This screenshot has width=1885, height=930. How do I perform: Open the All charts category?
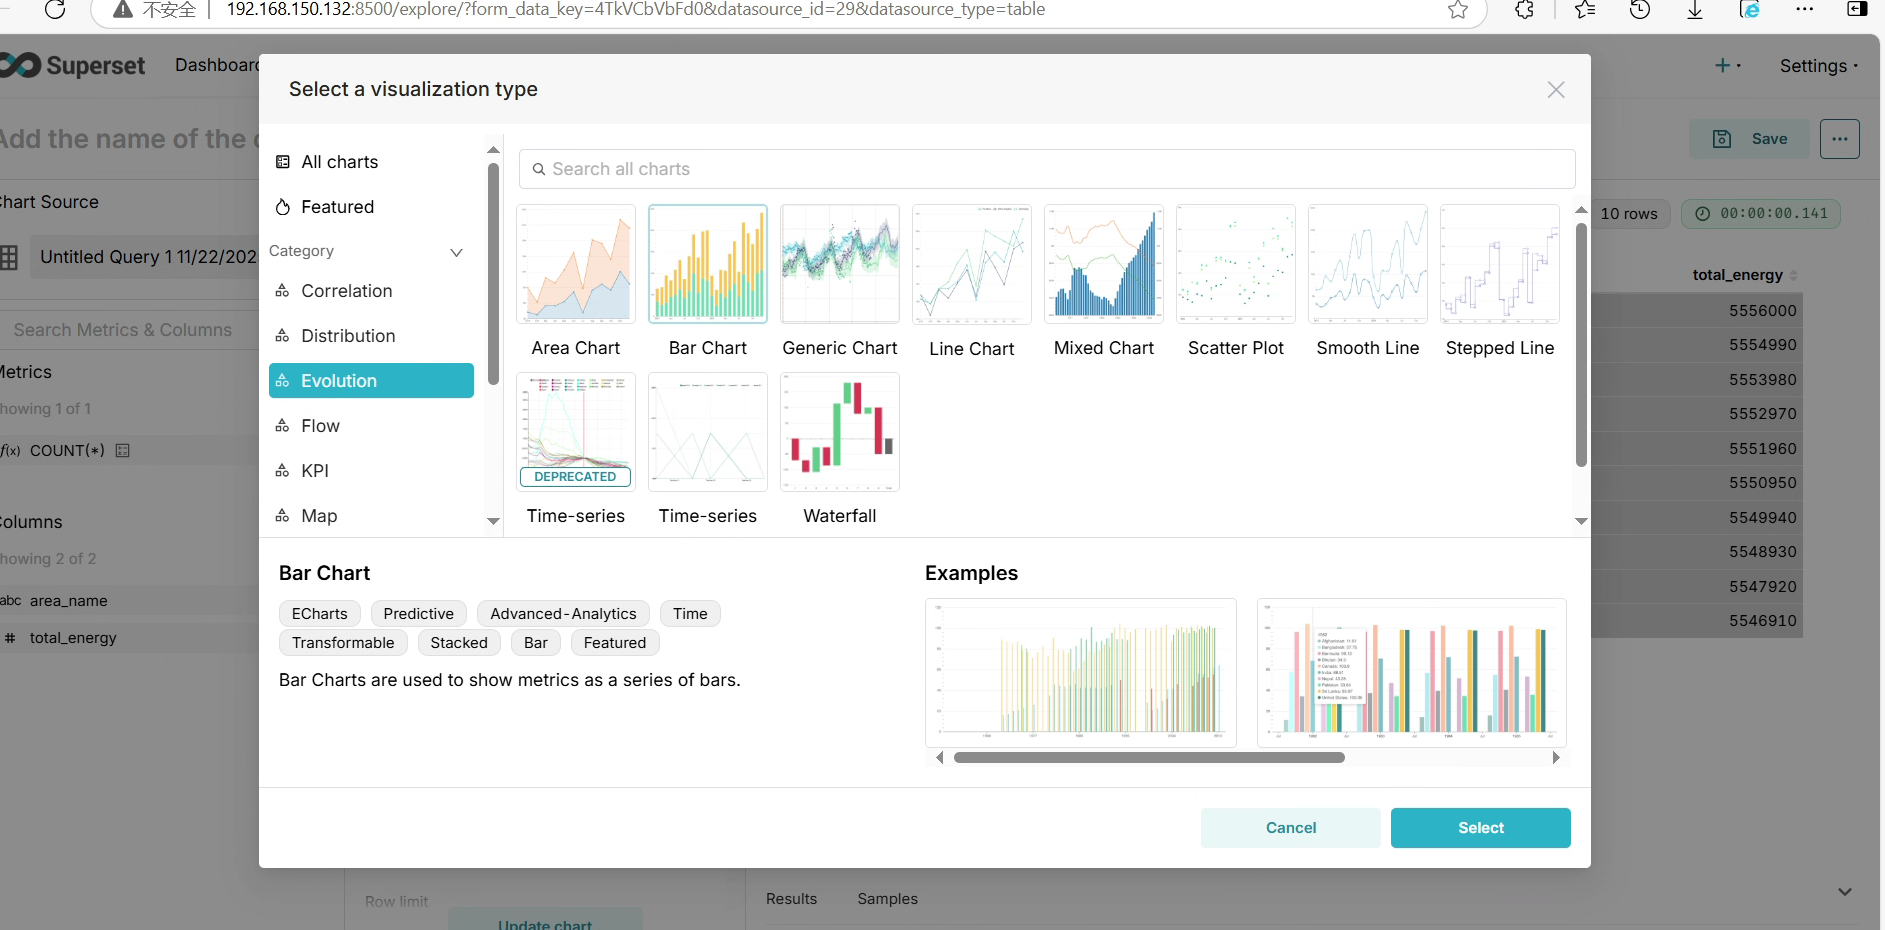(371, 162)
